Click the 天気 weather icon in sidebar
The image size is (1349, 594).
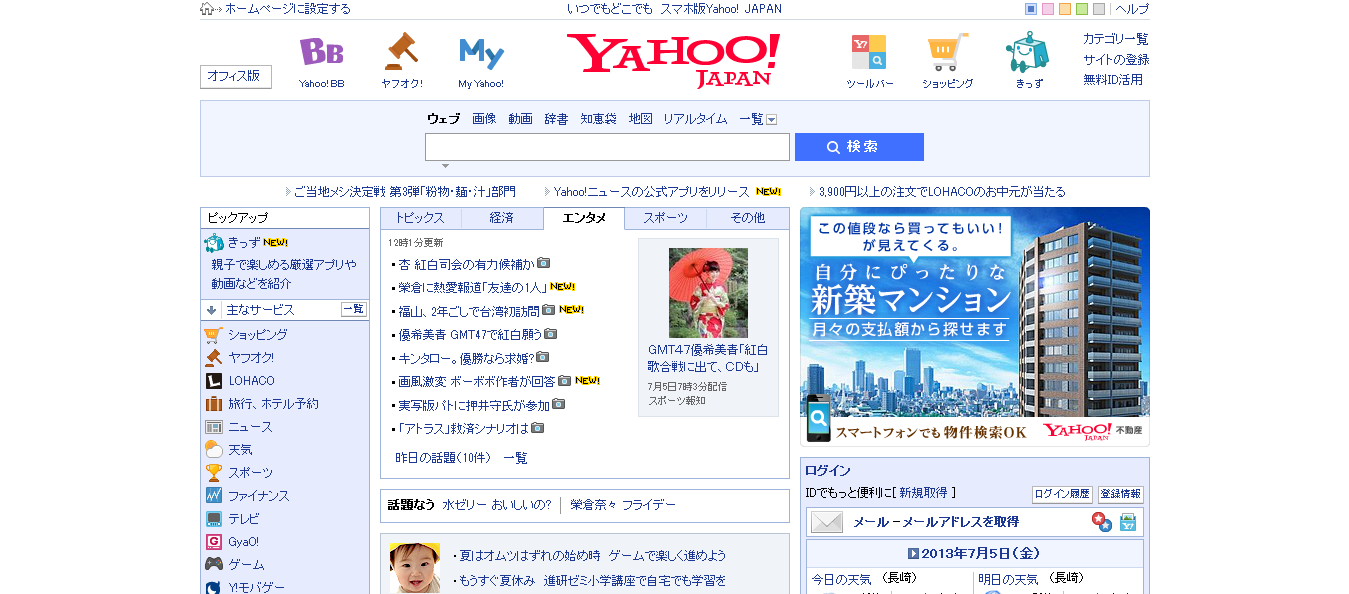tap(213, 450)
